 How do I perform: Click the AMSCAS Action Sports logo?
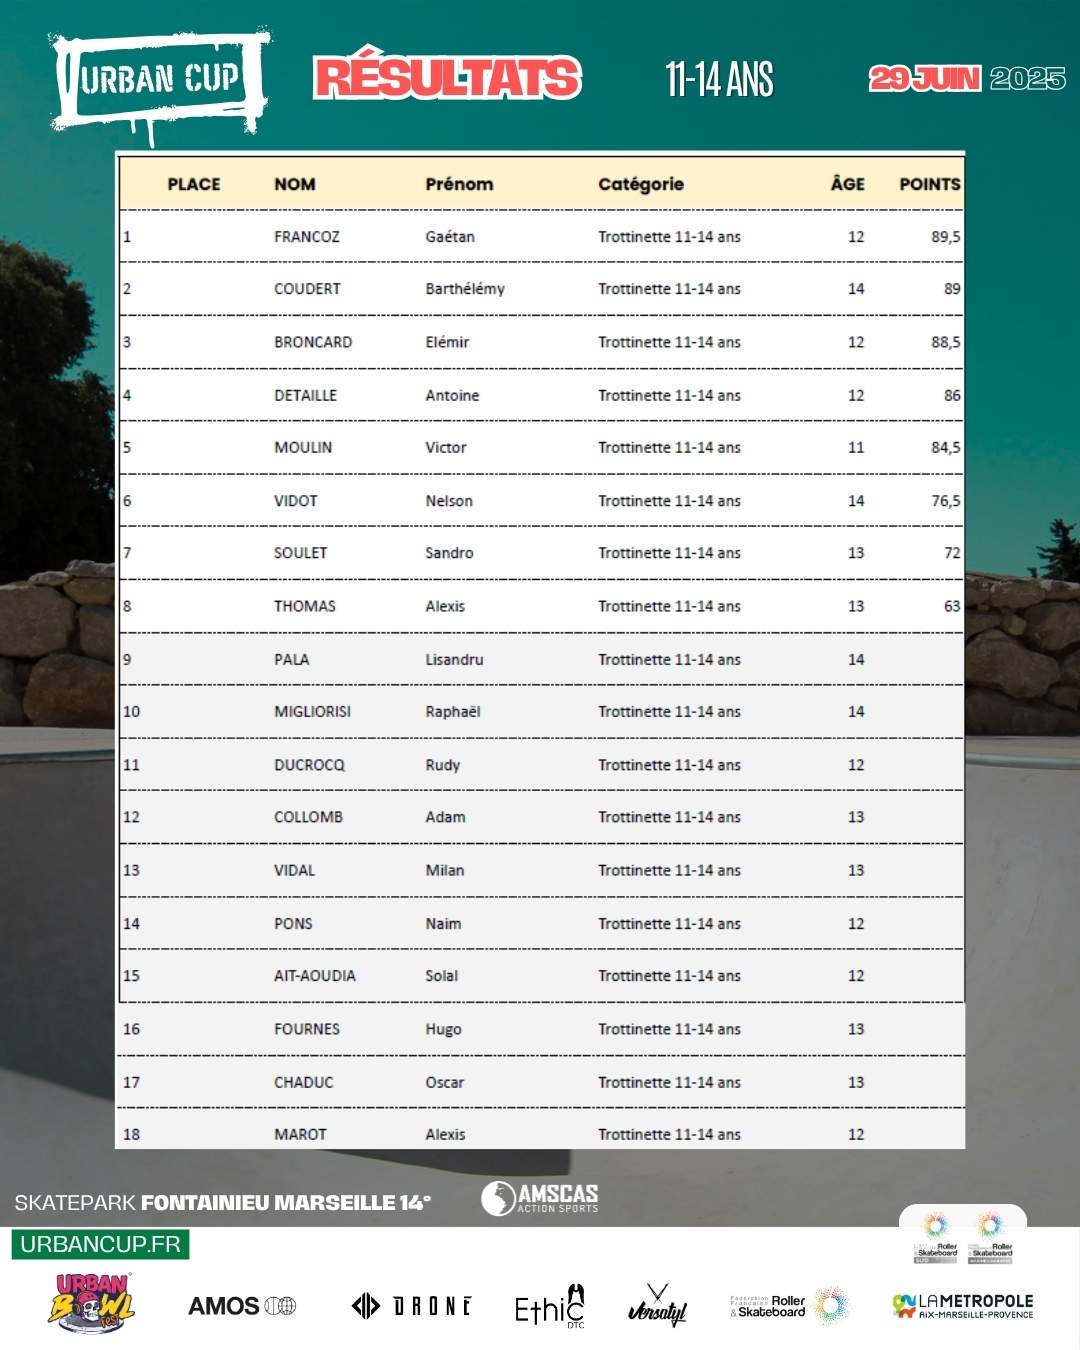pyautogui.click(x=540, y=1198)
